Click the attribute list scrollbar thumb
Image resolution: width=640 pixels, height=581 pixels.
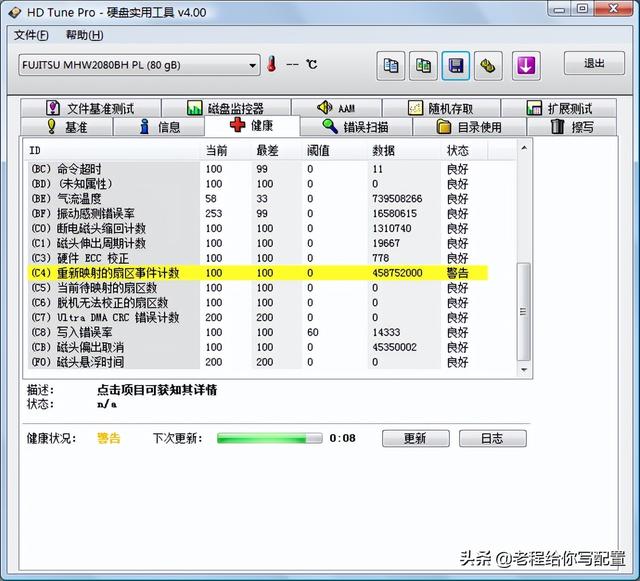pos(524,312)
